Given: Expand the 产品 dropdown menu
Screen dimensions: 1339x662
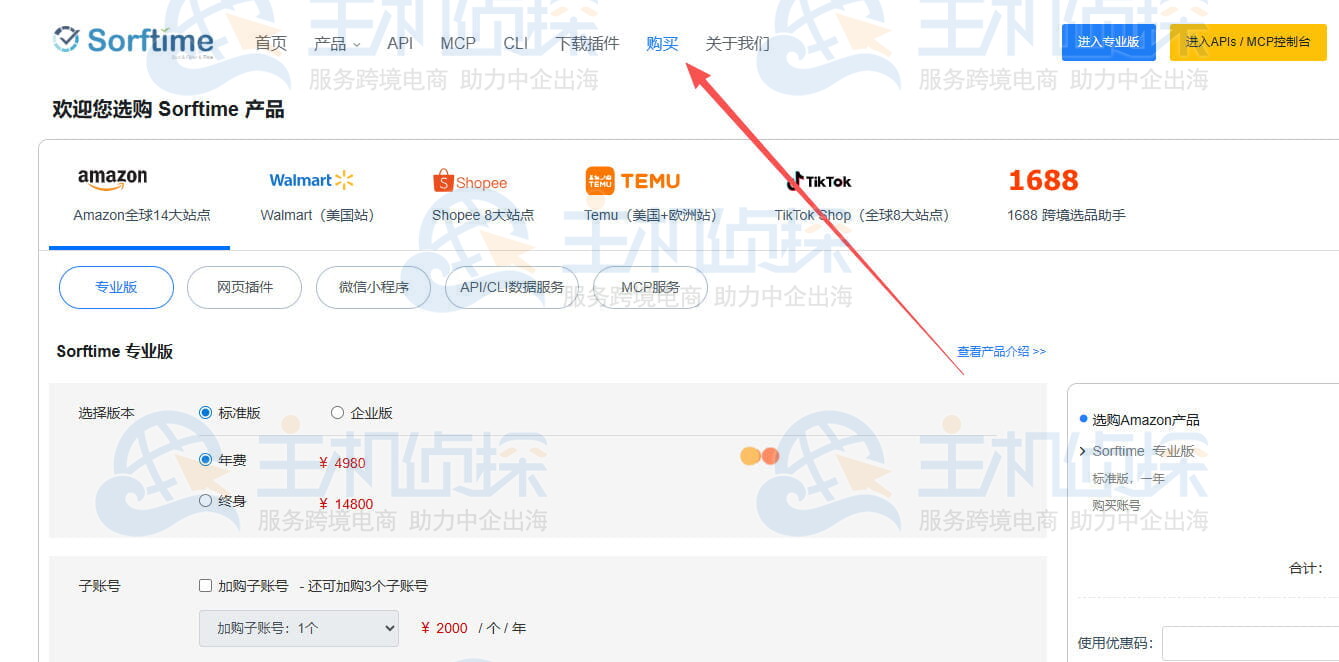Looking at the screenshot, I should pos(337,43).
